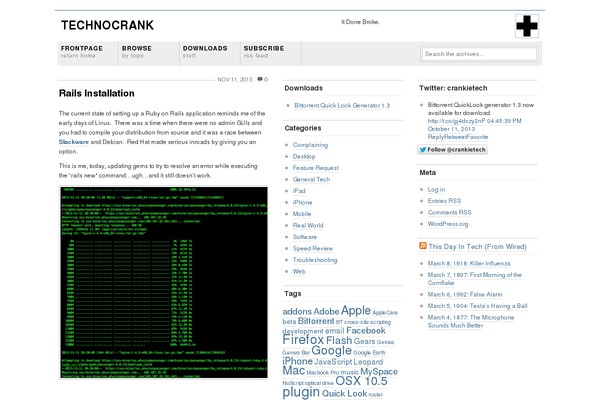This screenshot has height=400, width=600.
Task: Open March 7, 1897 Cornflake article
Action: 474,279
